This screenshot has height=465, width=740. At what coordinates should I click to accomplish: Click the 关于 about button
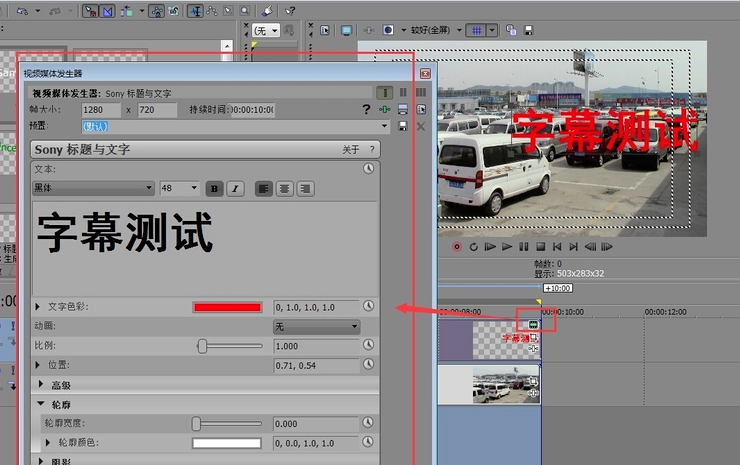(x=350, y=149)
